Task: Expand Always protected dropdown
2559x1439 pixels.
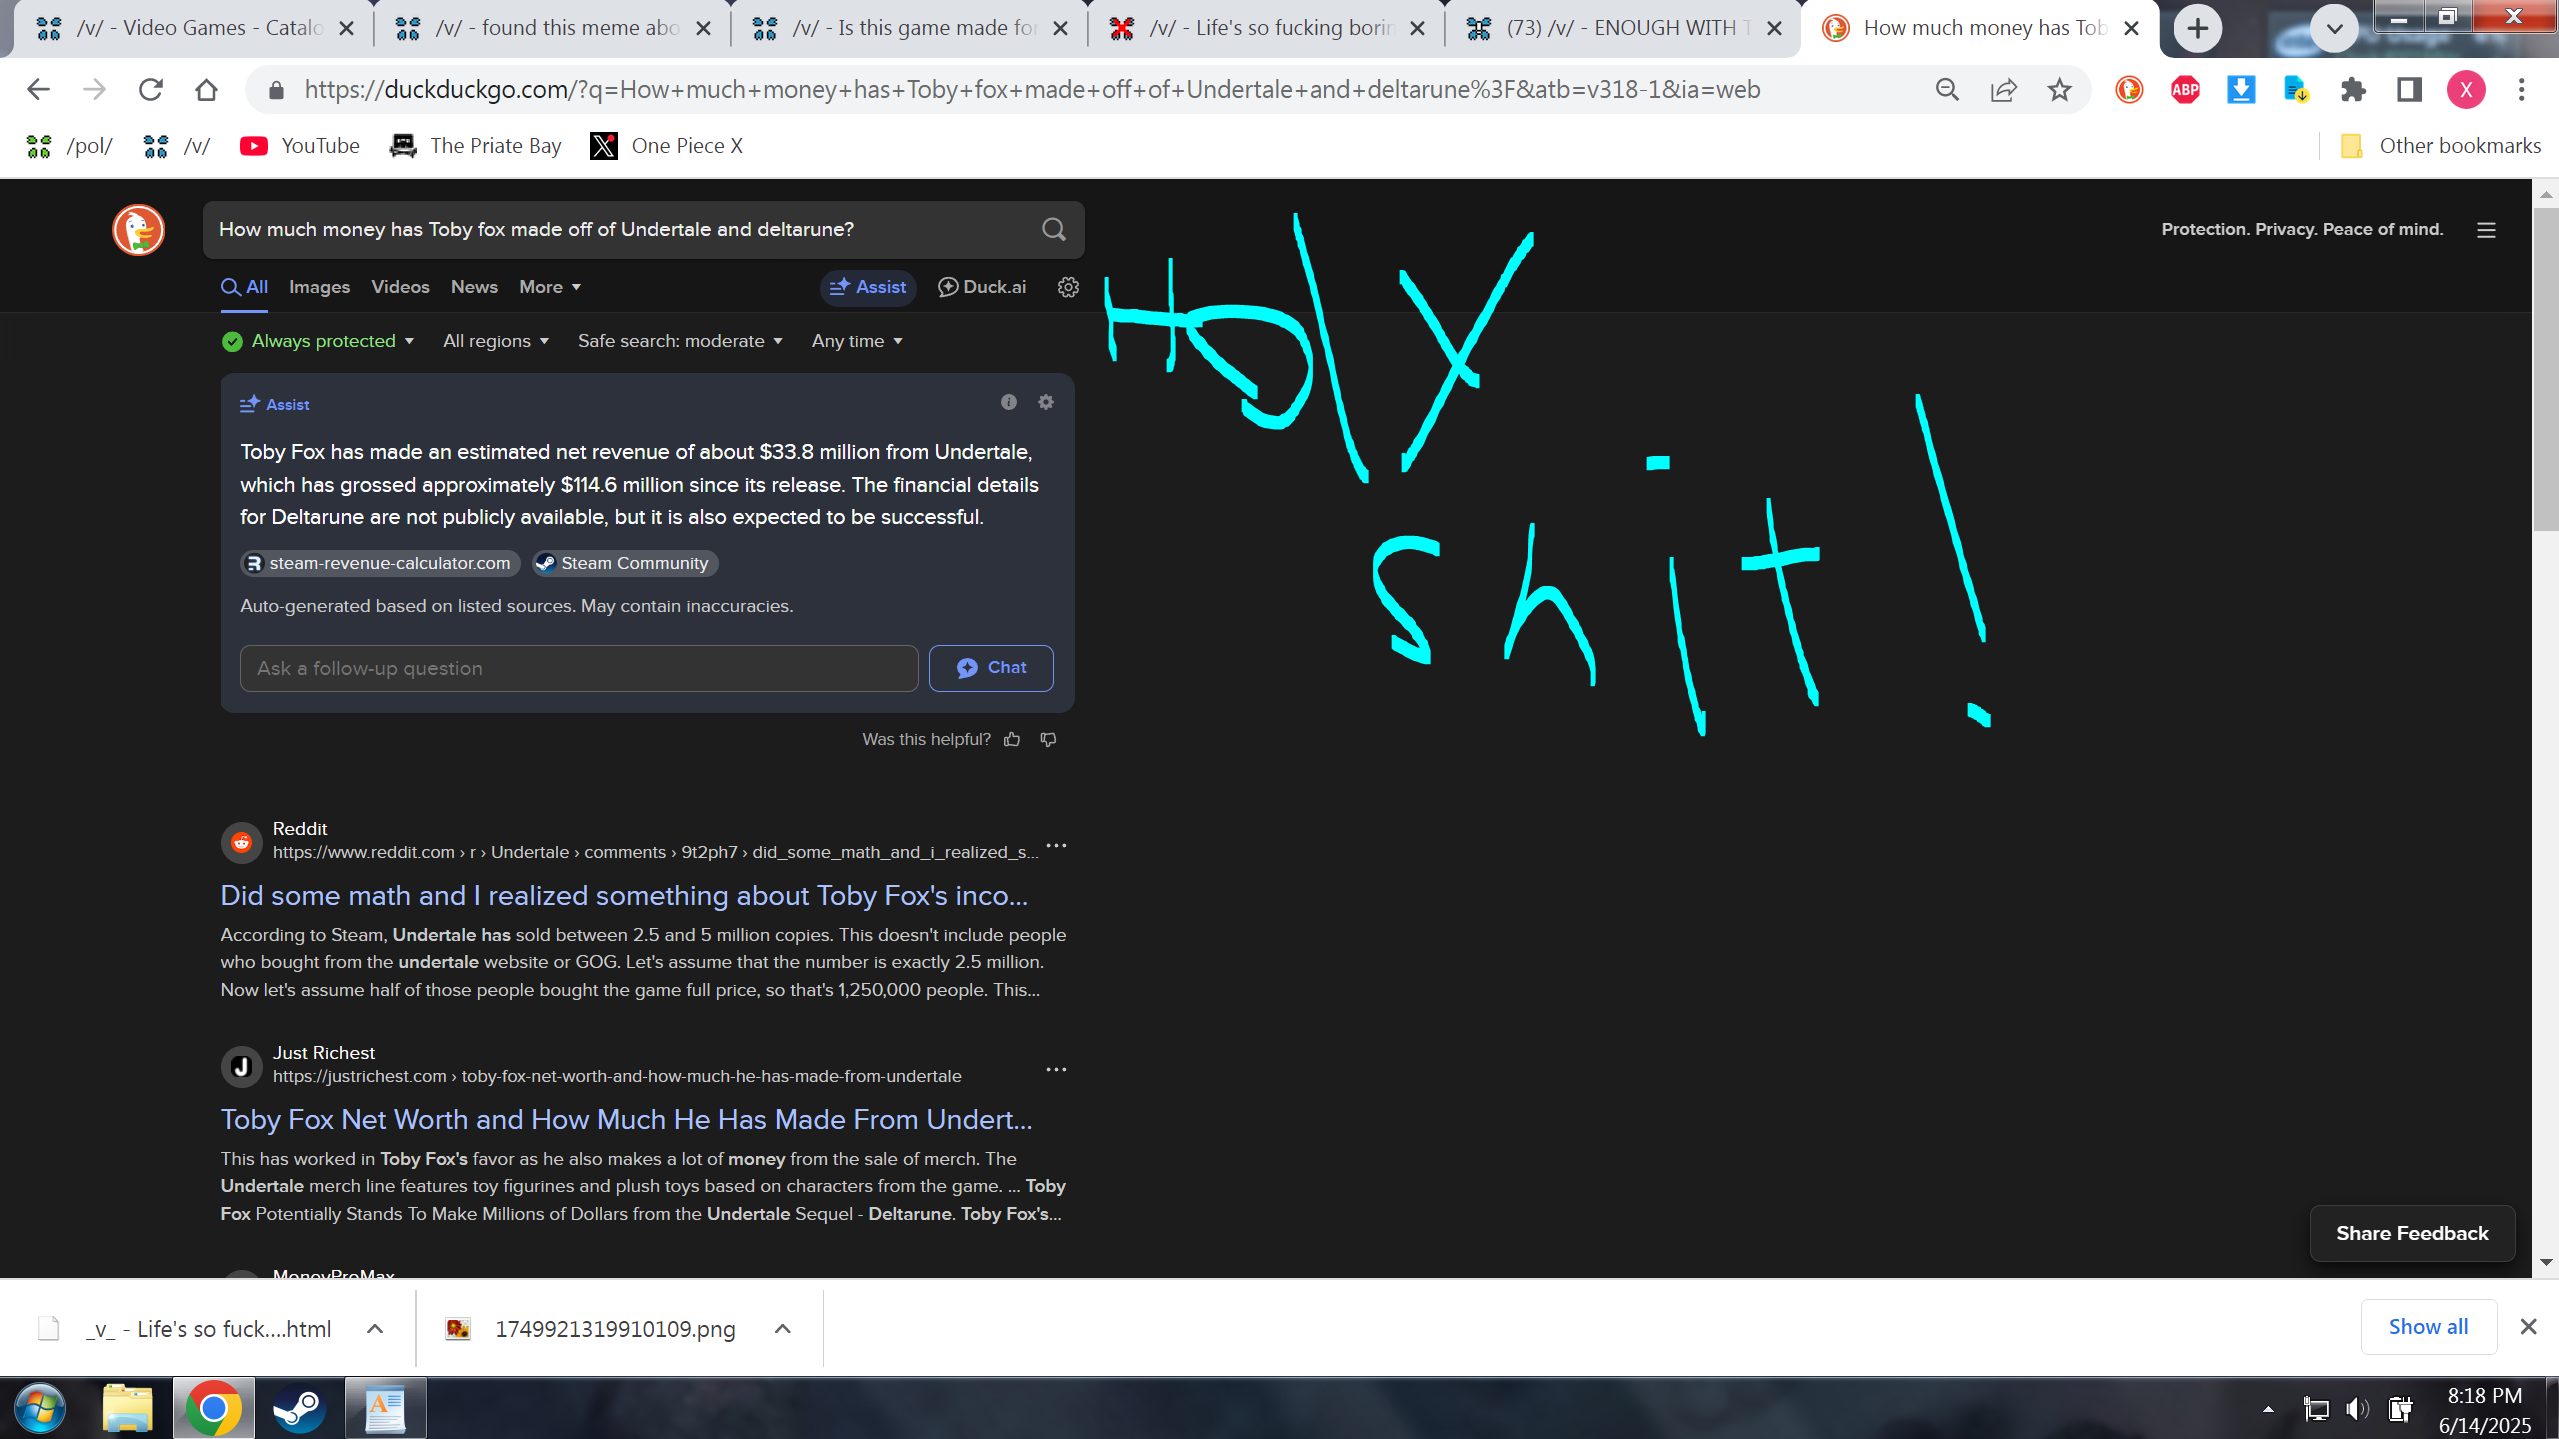Action: (x=318, y=341)
